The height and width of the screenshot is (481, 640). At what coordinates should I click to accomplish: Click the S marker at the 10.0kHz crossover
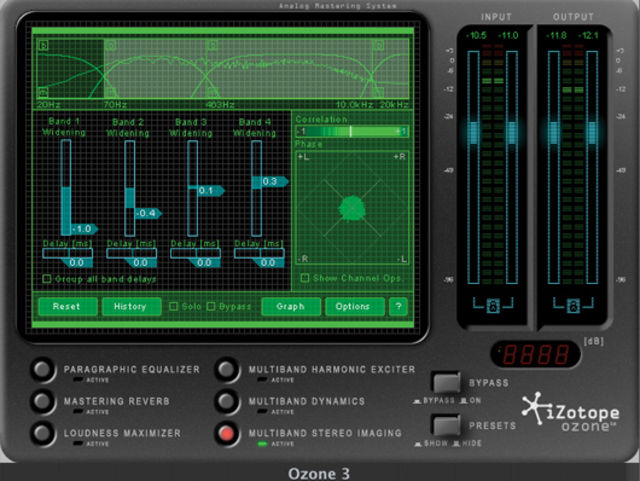click(x=379, y=45)
